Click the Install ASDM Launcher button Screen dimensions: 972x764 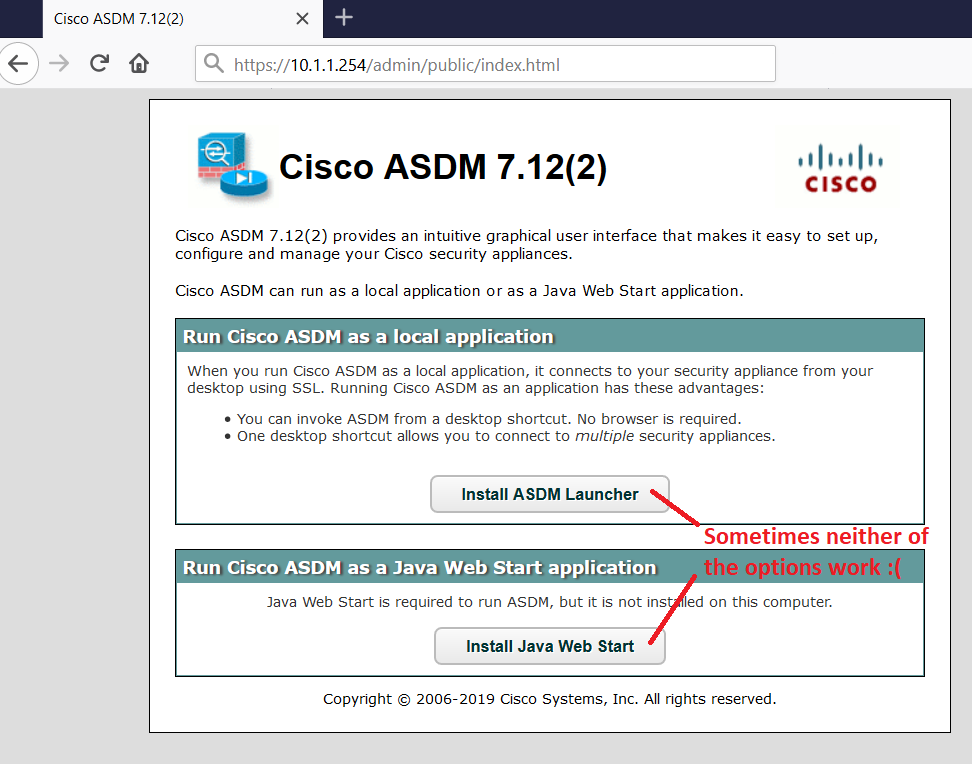[549, 494]
